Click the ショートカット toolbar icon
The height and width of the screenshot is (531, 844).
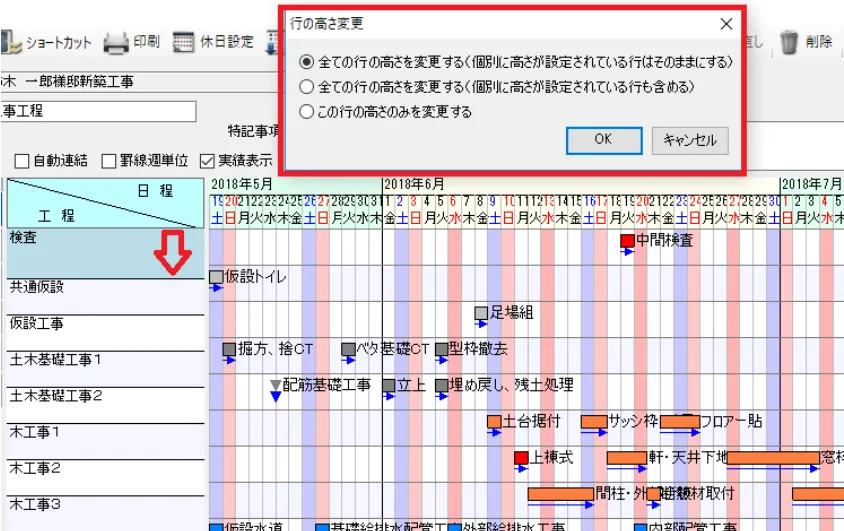point(11,43)
